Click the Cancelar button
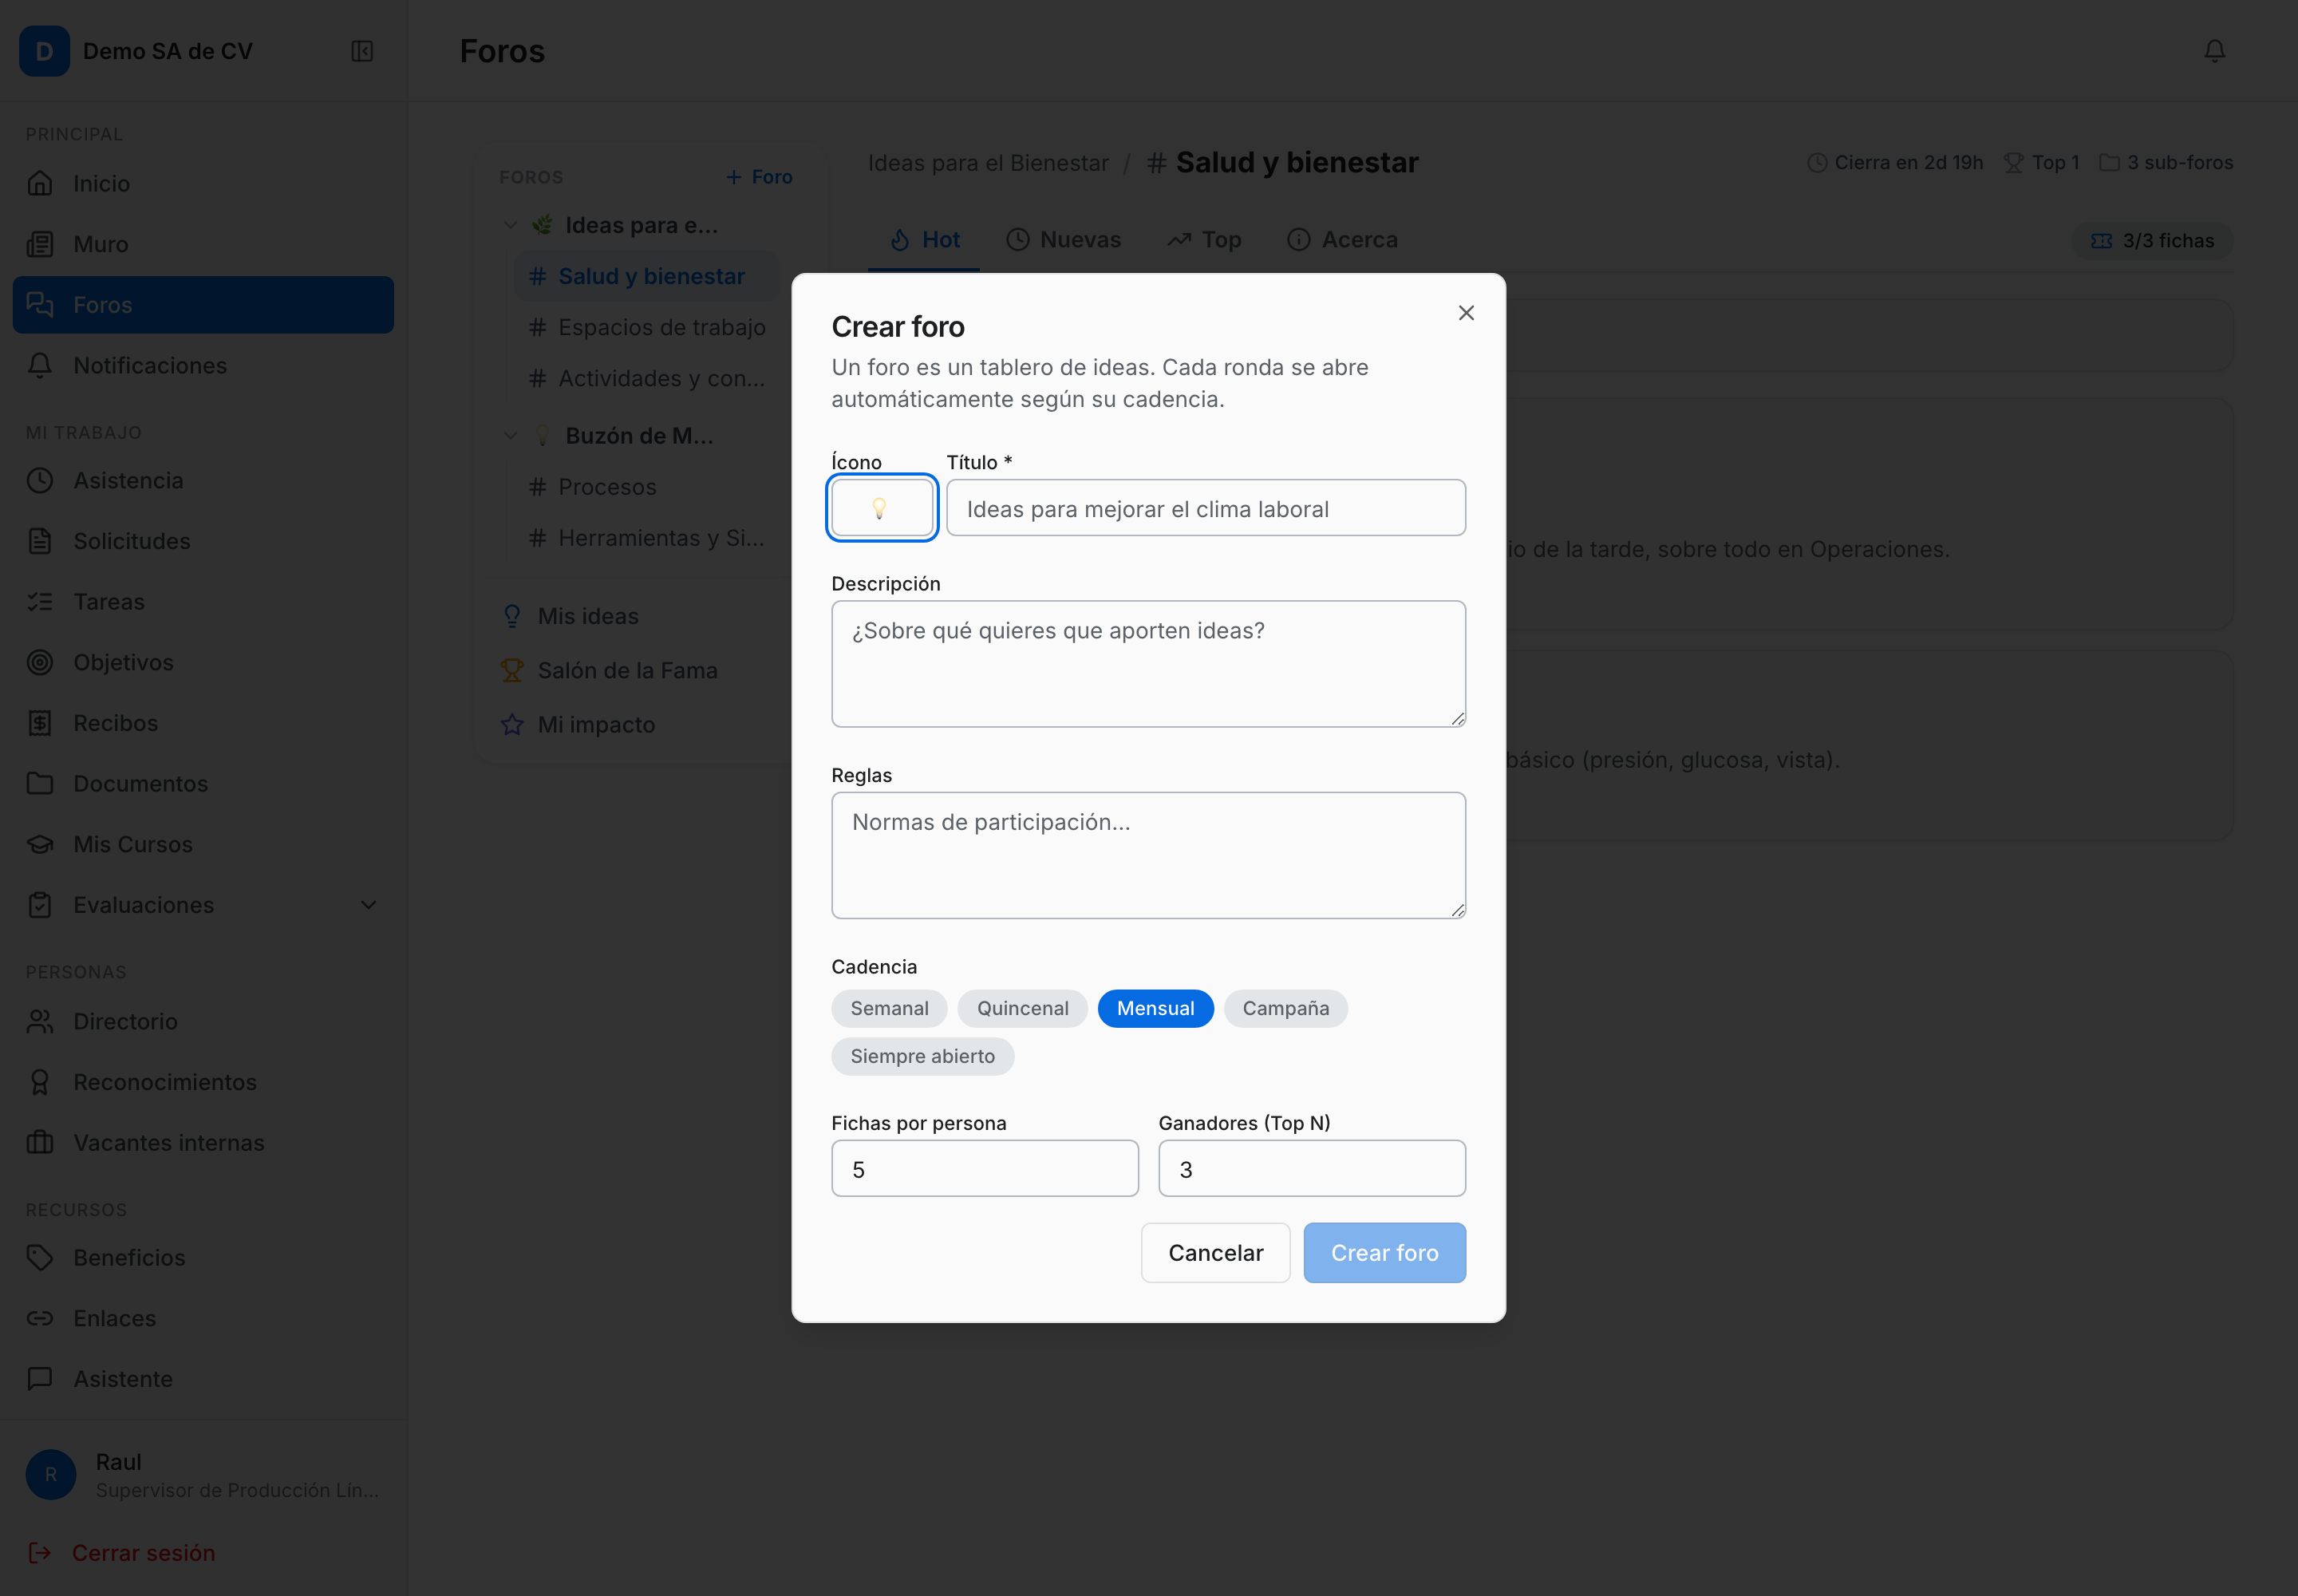The height and width of the screenshot is (1596, 2298). click(1215, 1253)
